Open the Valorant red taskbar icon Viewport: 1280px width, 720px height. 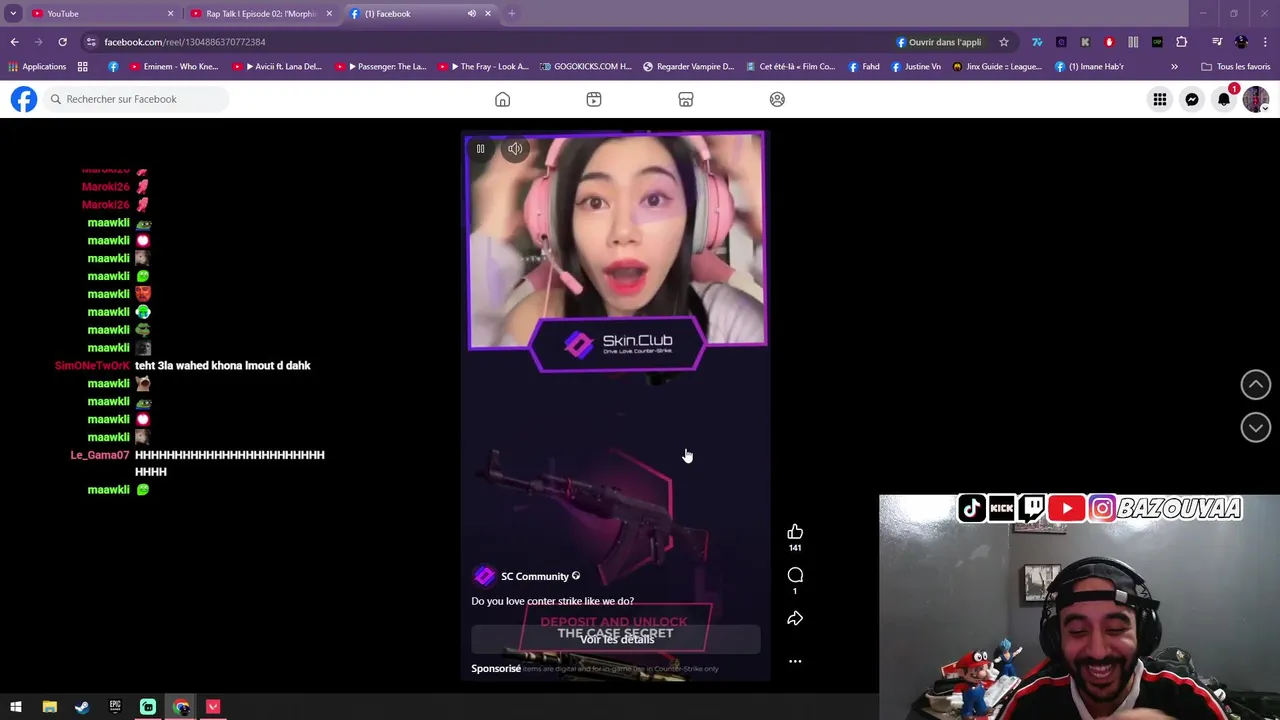(x=213, y=707)
